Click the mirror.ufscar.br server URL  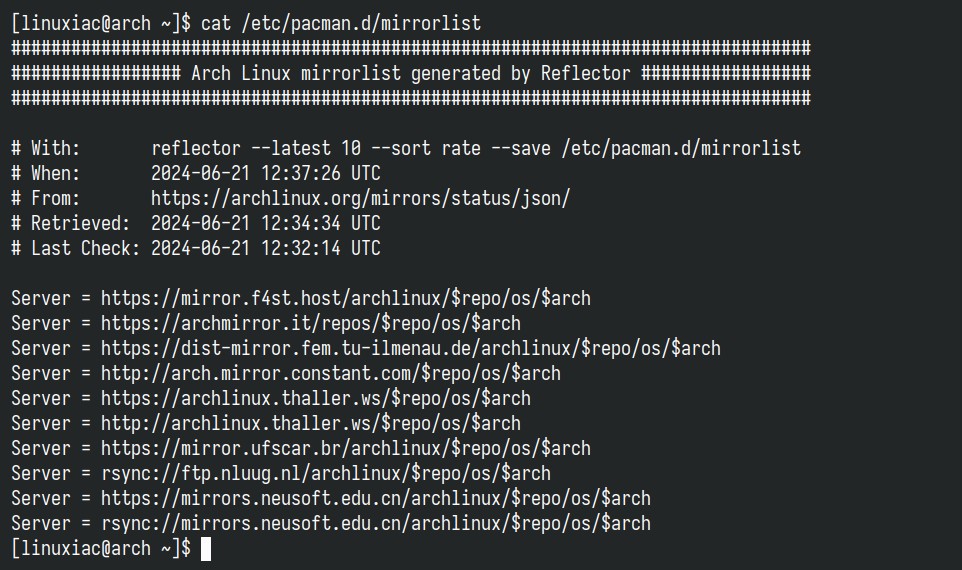click(x=345, y=449)
